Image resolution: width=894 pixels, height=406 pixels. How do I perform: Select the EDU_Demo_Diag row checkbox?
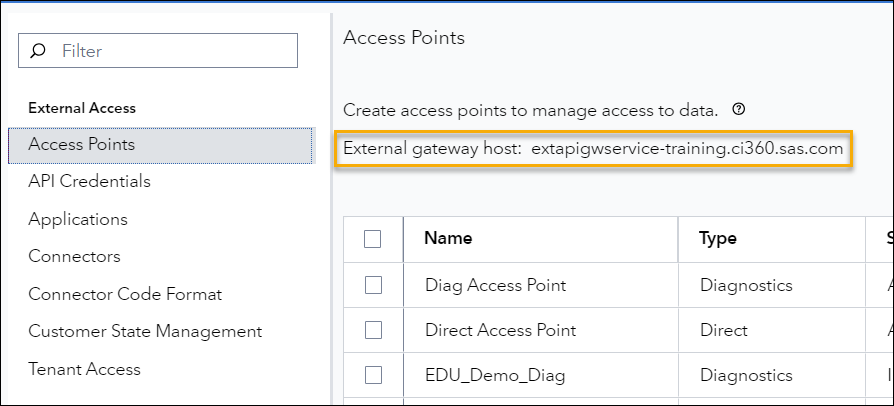[373, 375]
